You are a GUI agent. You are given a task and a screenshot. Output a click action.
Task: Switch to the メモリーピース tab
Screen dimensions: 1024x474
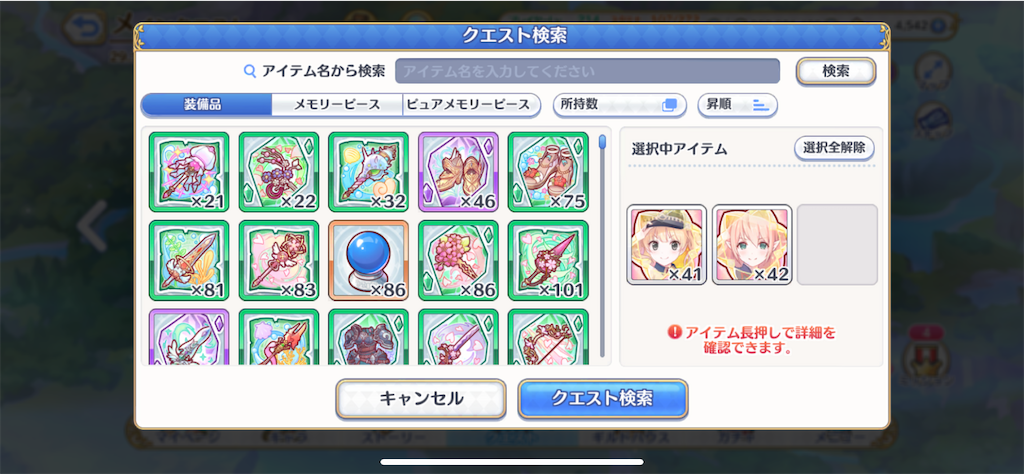tap(337, 105)
